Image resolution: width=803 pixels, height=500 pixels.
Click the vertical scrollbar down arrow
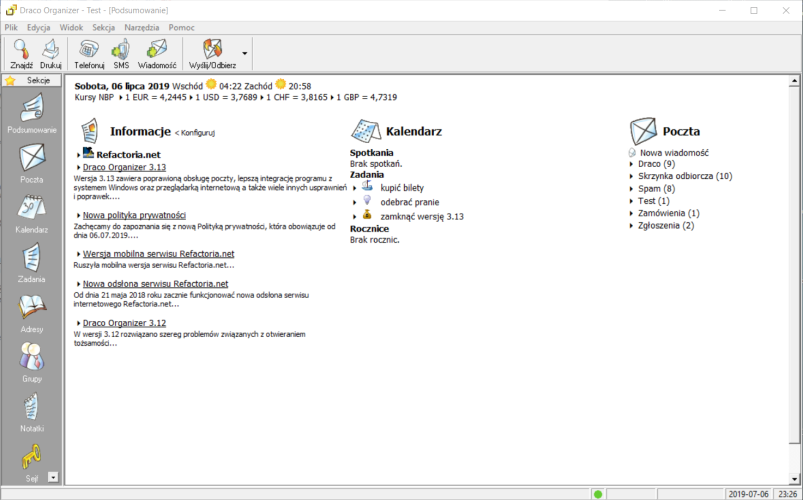(794, 480)
